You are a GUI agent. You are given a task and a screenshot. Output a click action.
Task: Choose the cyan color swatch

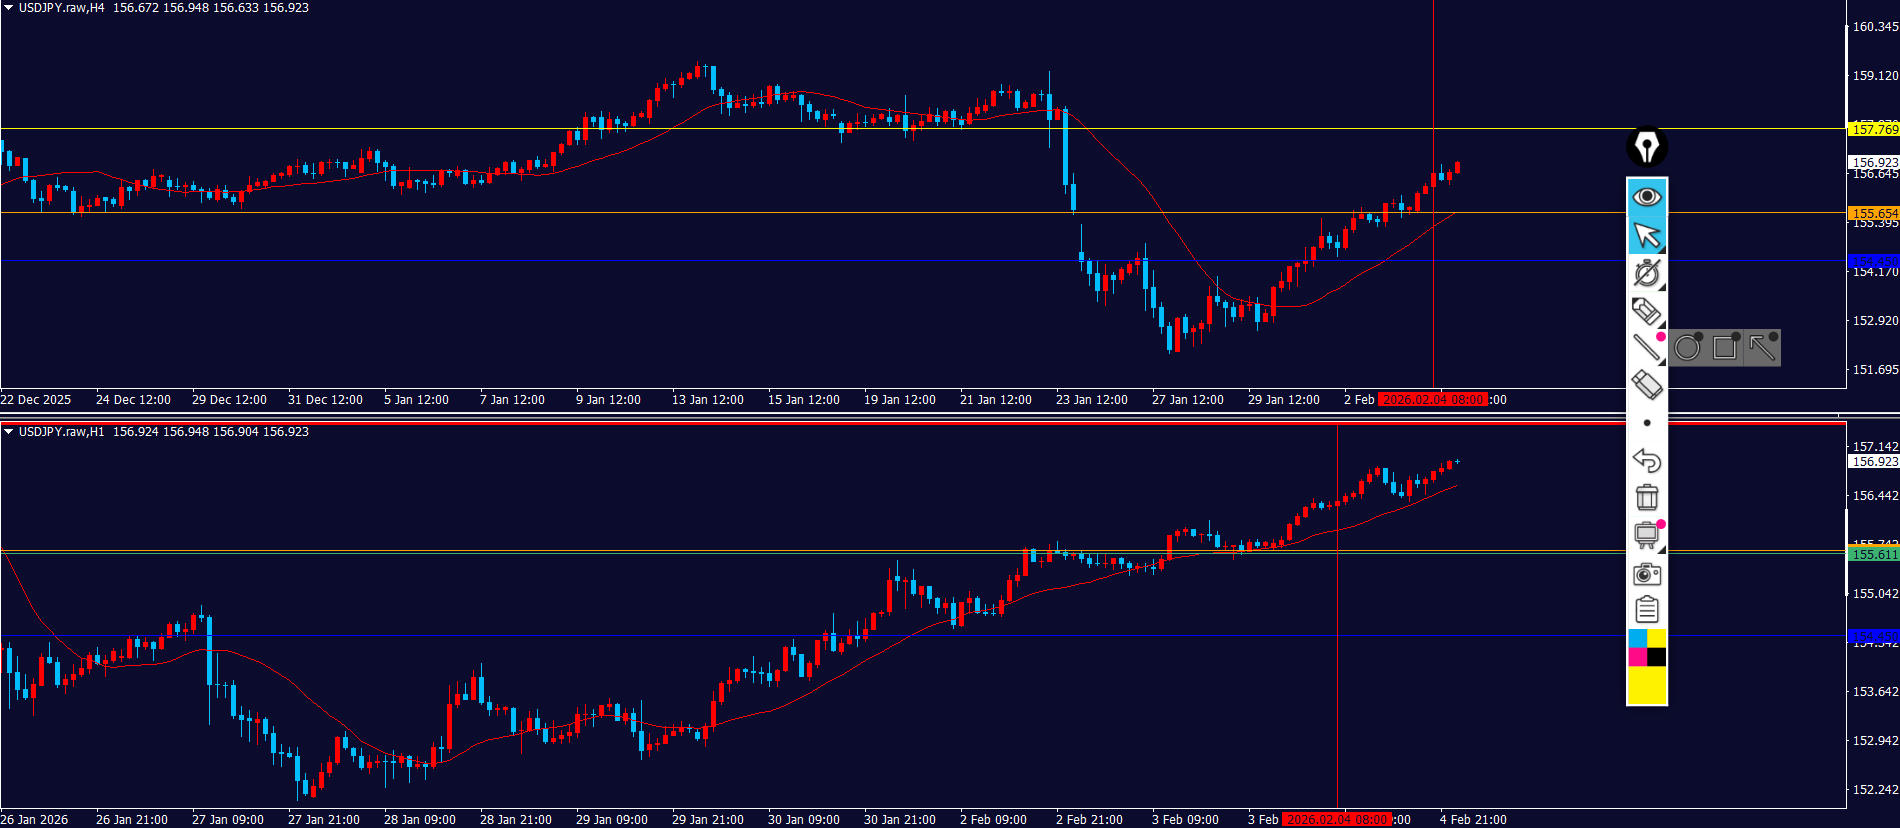coord(1637,638)
